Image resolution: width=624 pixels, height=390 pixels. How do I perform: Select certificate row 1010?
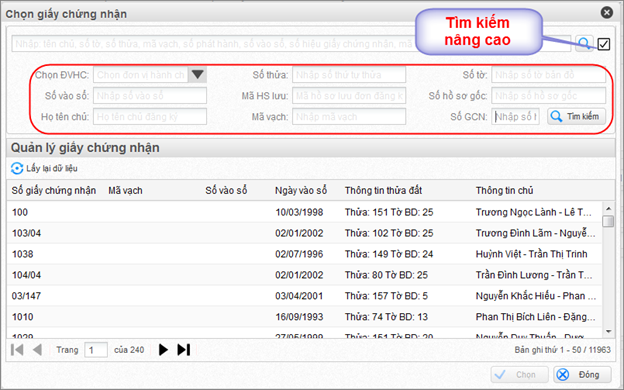pos(304,317)
